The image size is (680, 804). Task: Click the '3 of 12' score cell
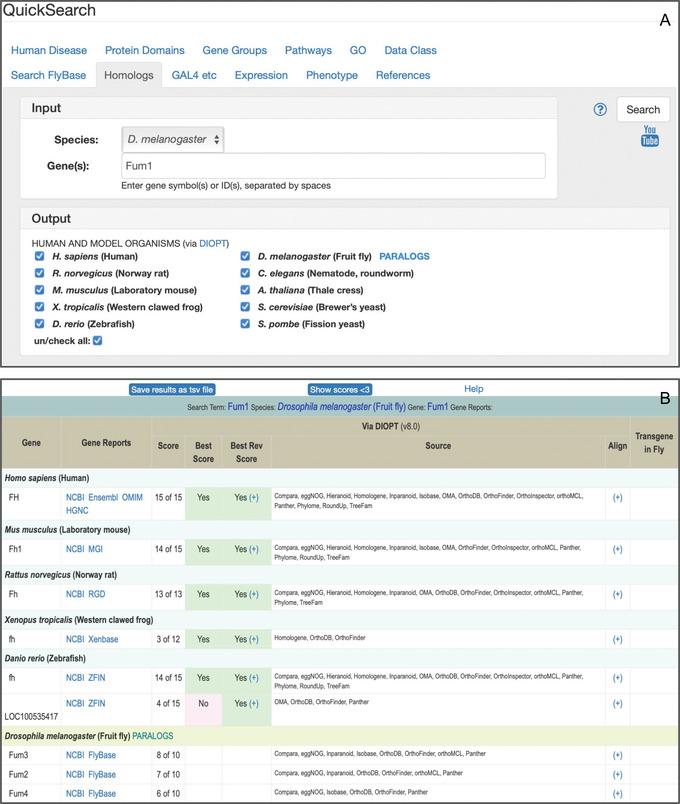point(168,639)
